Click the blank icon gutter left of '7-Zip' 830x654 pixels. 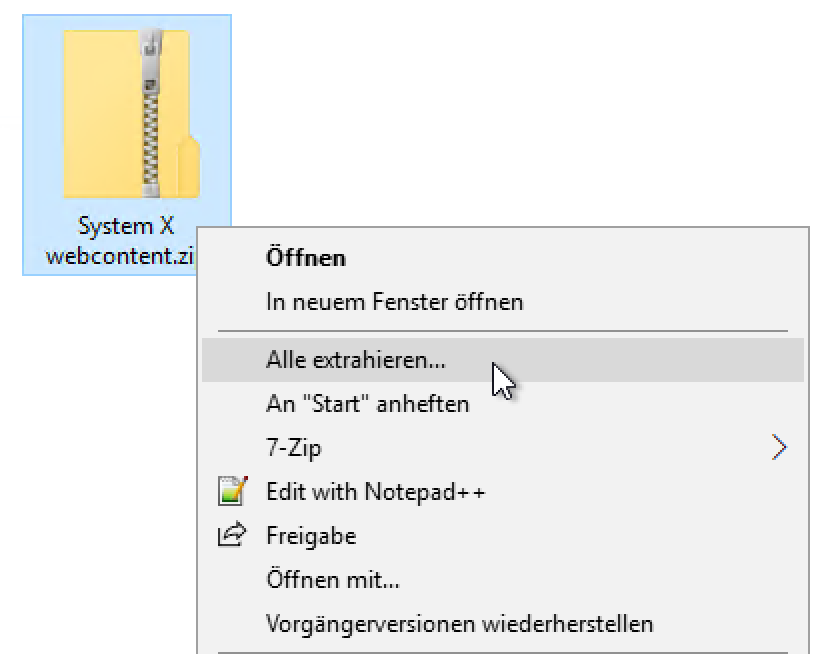click(231, 448)
